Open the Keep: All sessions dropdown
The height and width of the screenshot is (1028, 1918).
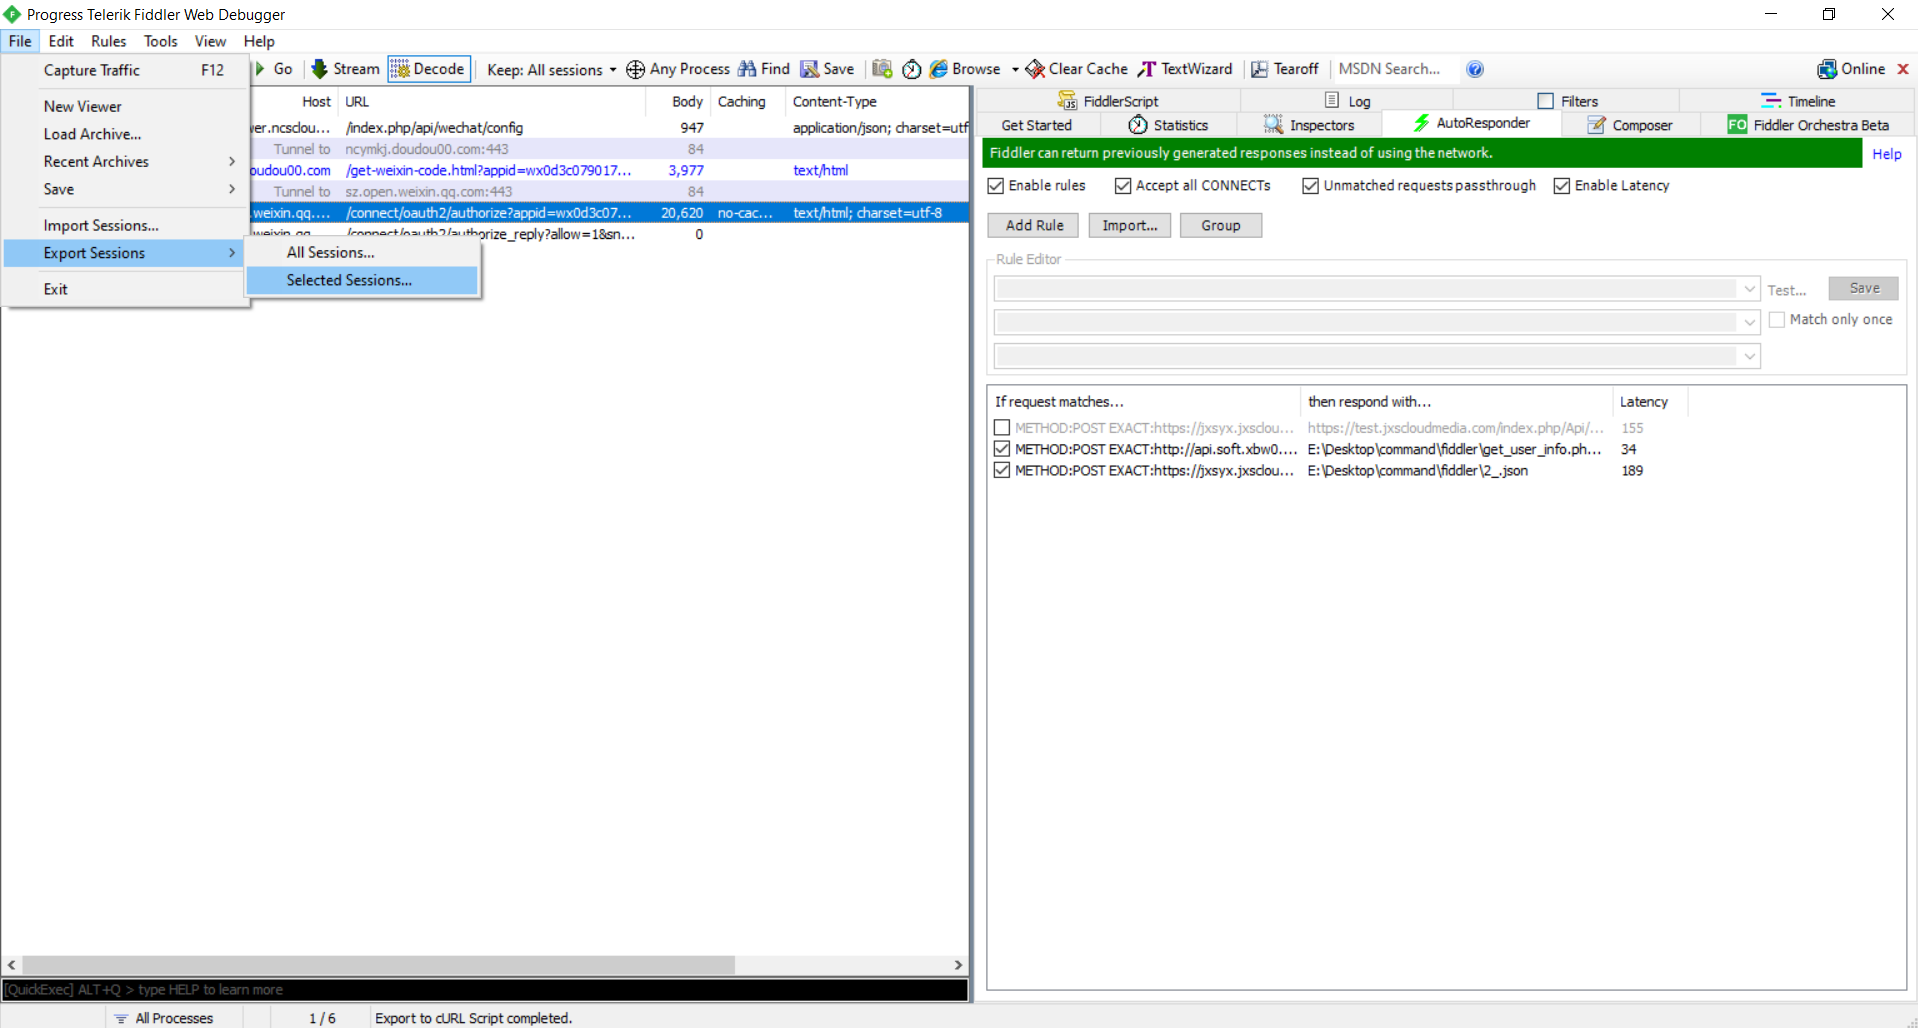click(x=551, y=70)
